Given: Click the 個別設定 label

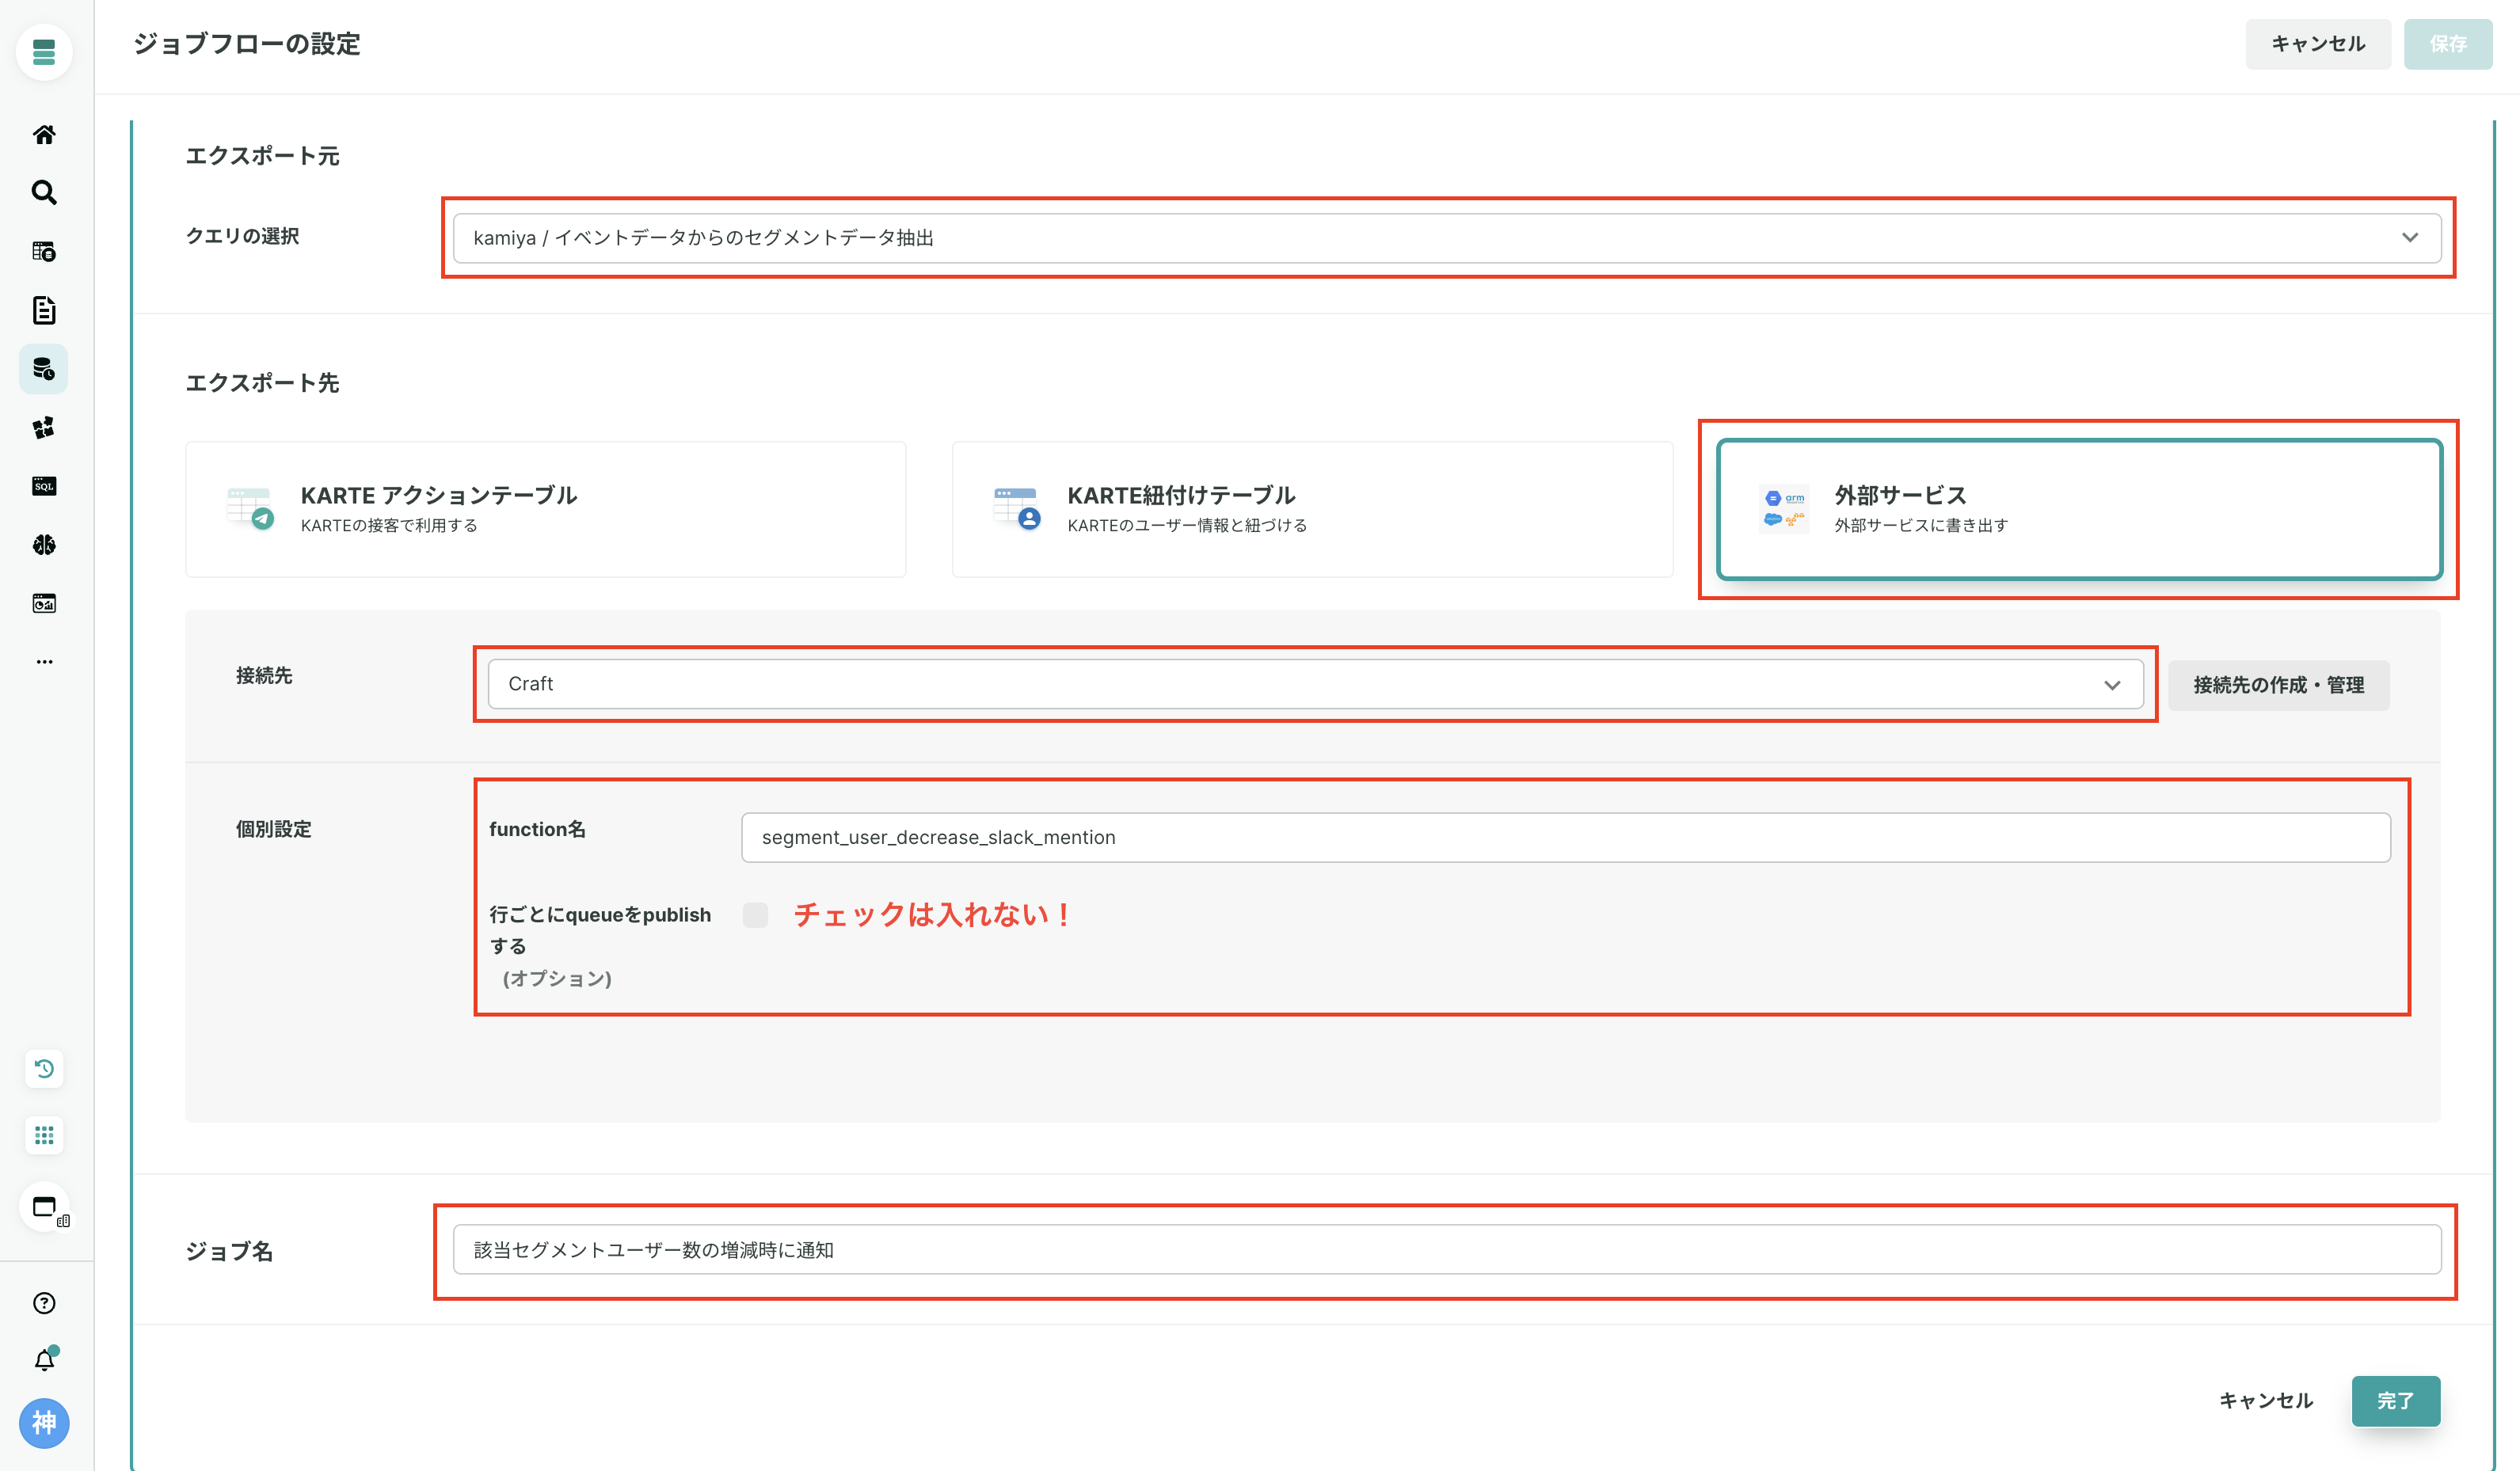Looking at the screenshot, I should tap(274, 829).
